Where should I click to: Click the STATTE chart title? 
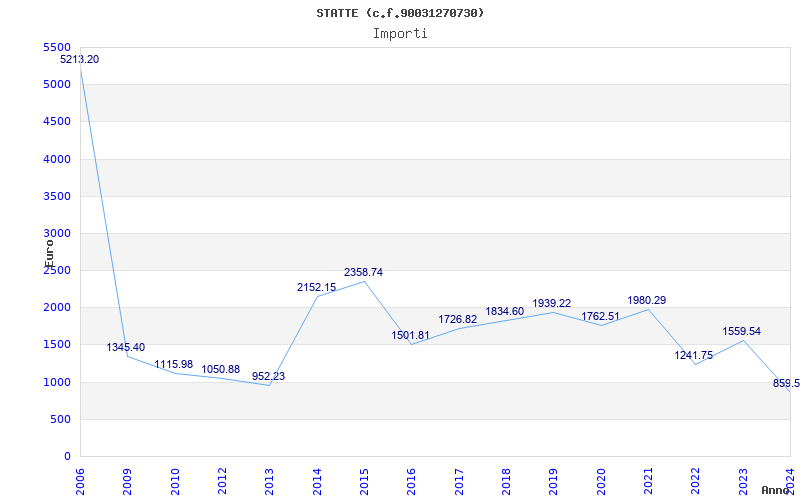[x=400, y=13]
